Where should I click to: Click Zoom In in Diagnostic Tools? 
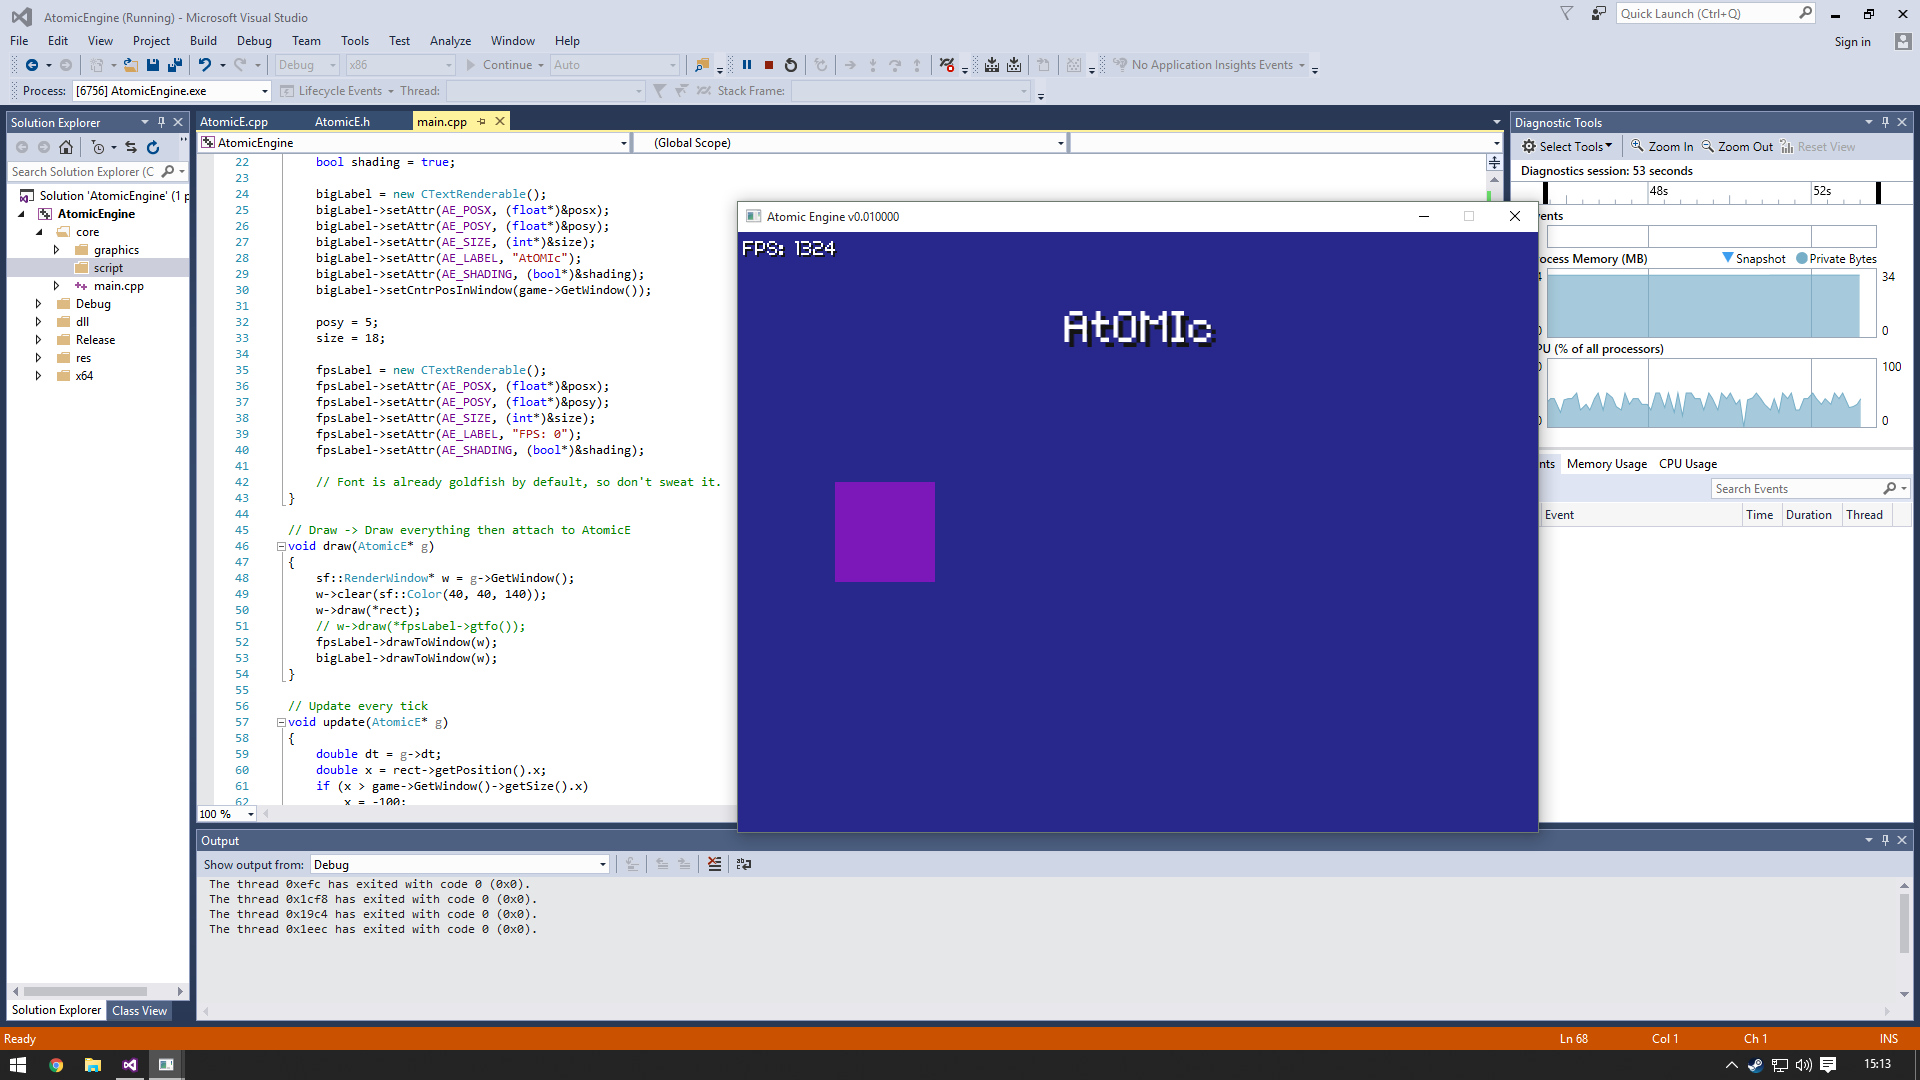[1662, 147]
